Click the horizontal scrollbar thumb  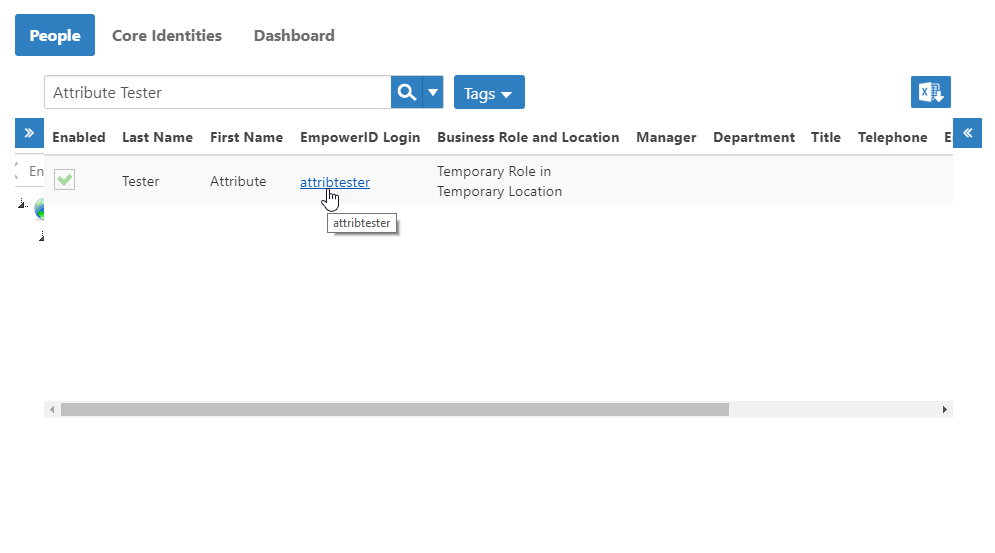pos(394,410)
